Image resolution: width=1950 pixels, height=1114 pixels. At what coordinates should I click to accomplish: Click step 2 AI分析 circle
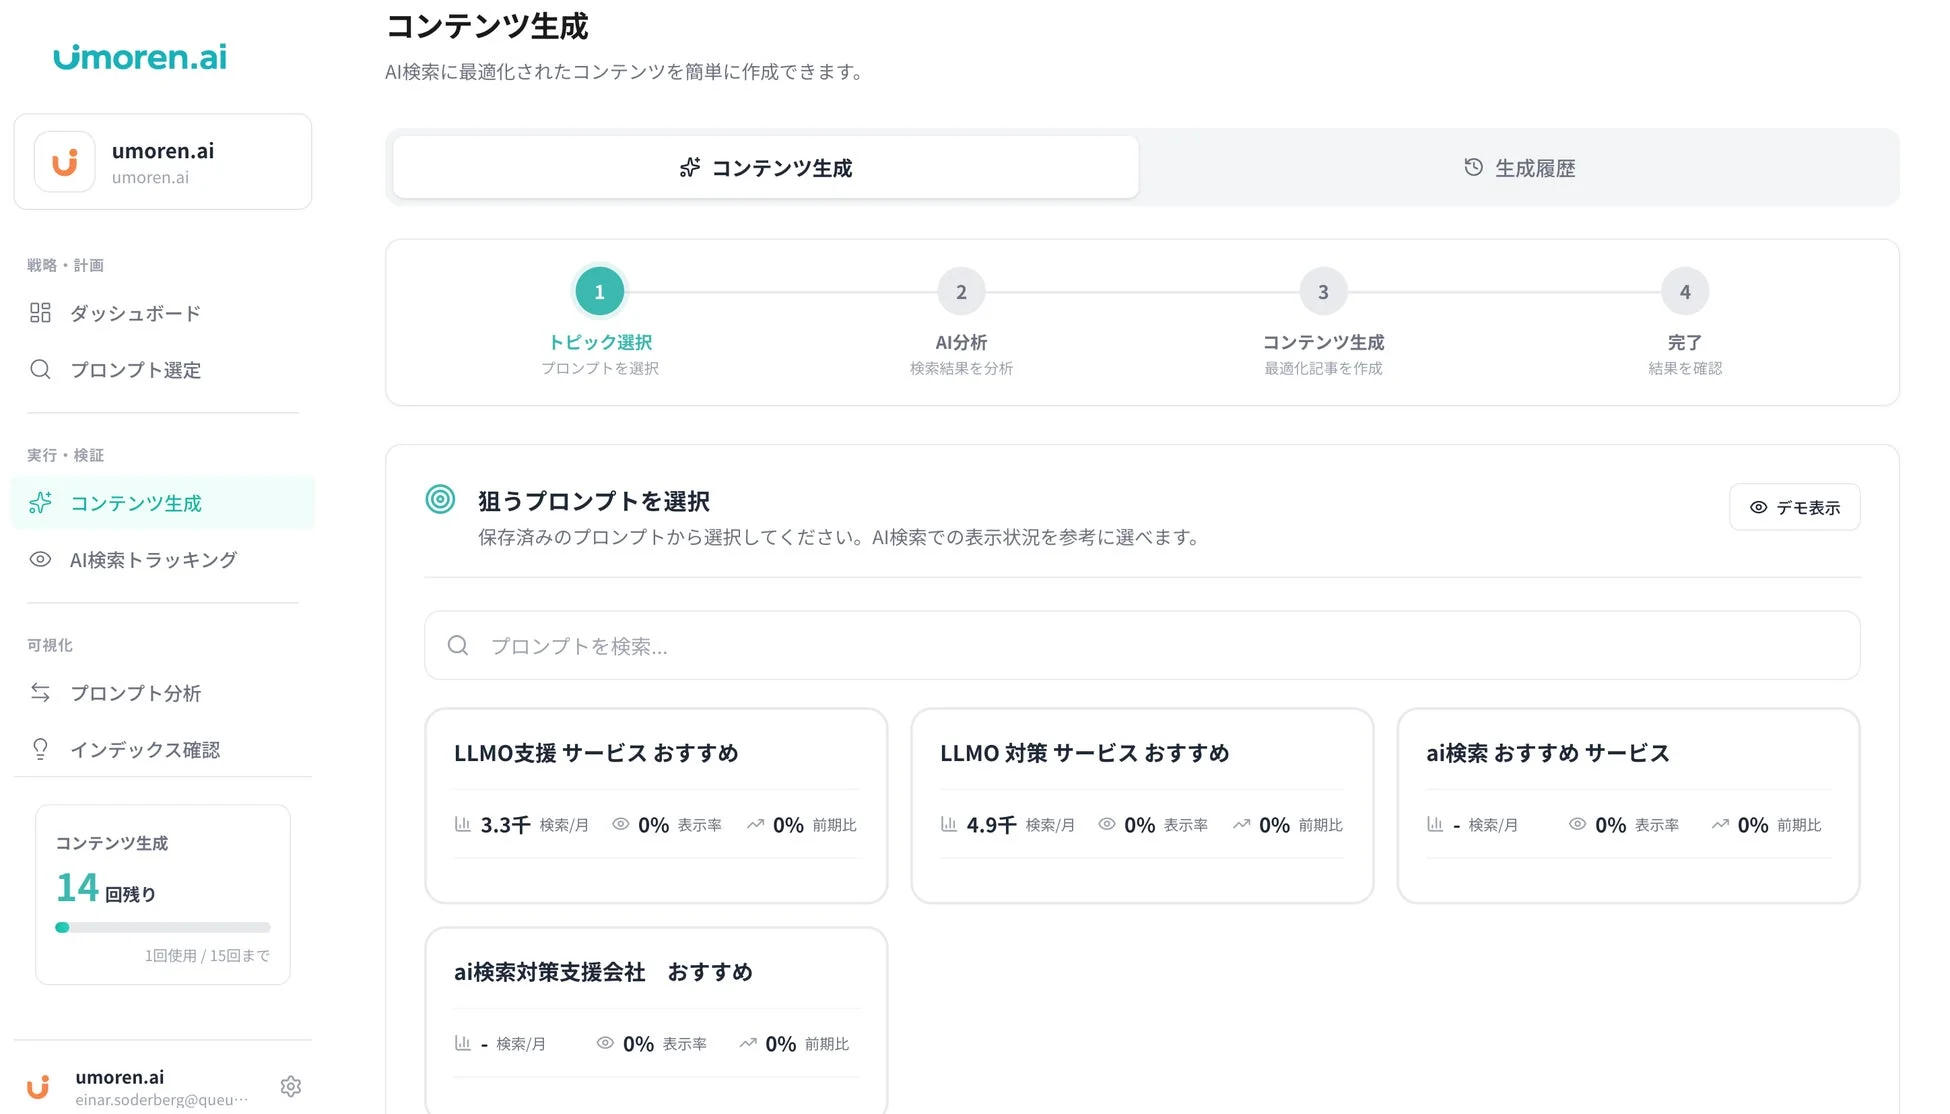961,291
